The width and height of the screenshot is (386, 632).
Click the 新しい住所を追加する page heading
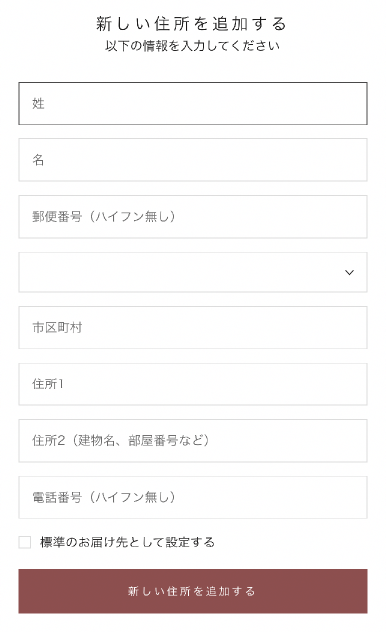click(191, 24)
